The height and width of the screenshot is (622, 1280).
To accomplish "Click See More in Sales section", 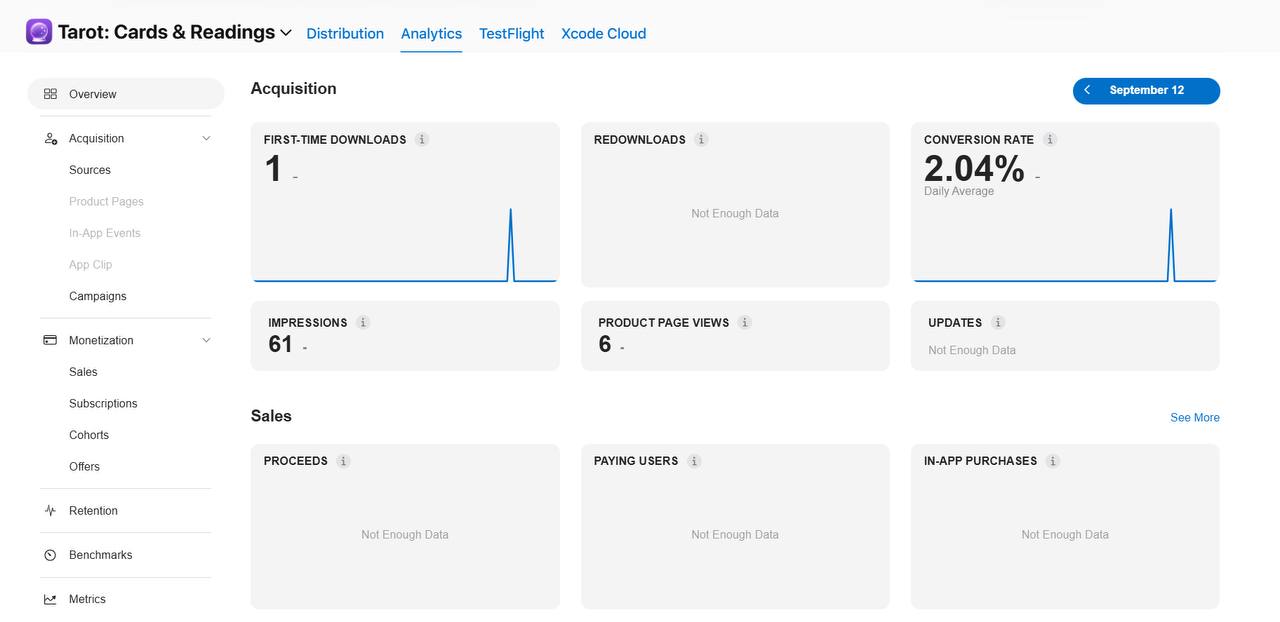I will coord(1195,418).
